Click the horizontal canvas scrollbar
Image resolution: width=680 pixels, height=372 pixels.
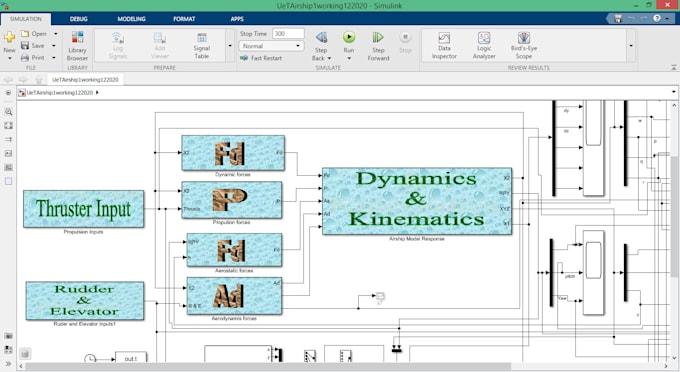coord(268,367)
